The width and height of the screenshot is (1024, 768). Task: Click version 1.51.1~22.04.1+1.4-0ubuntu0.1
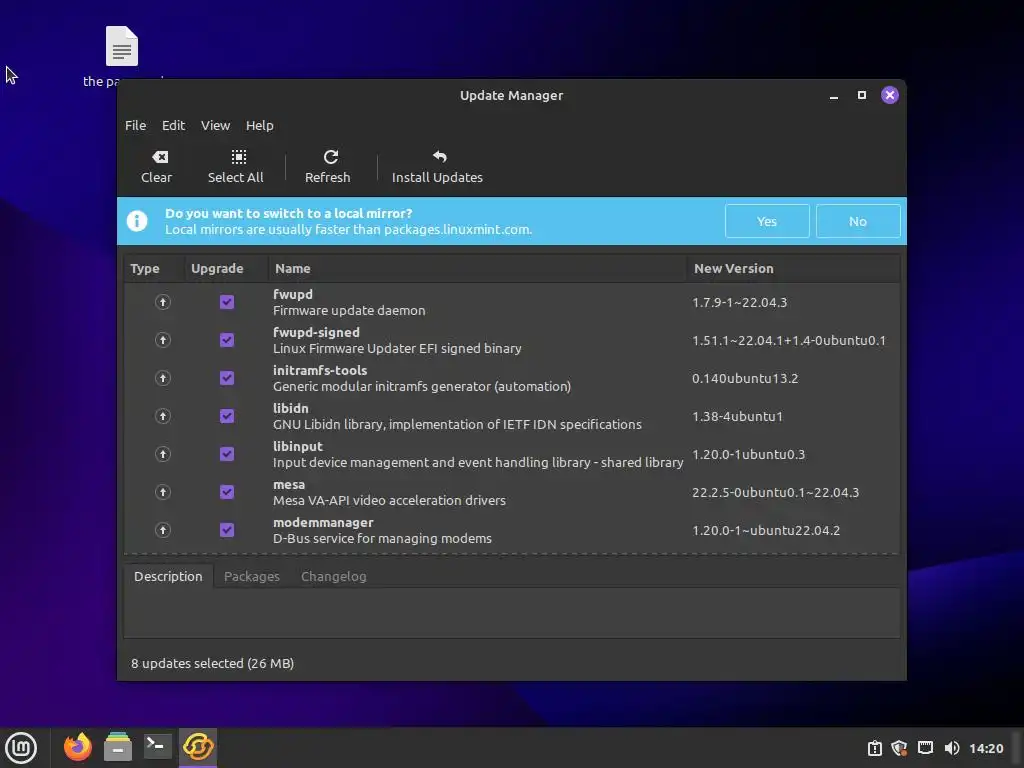[x=789, y=340]
